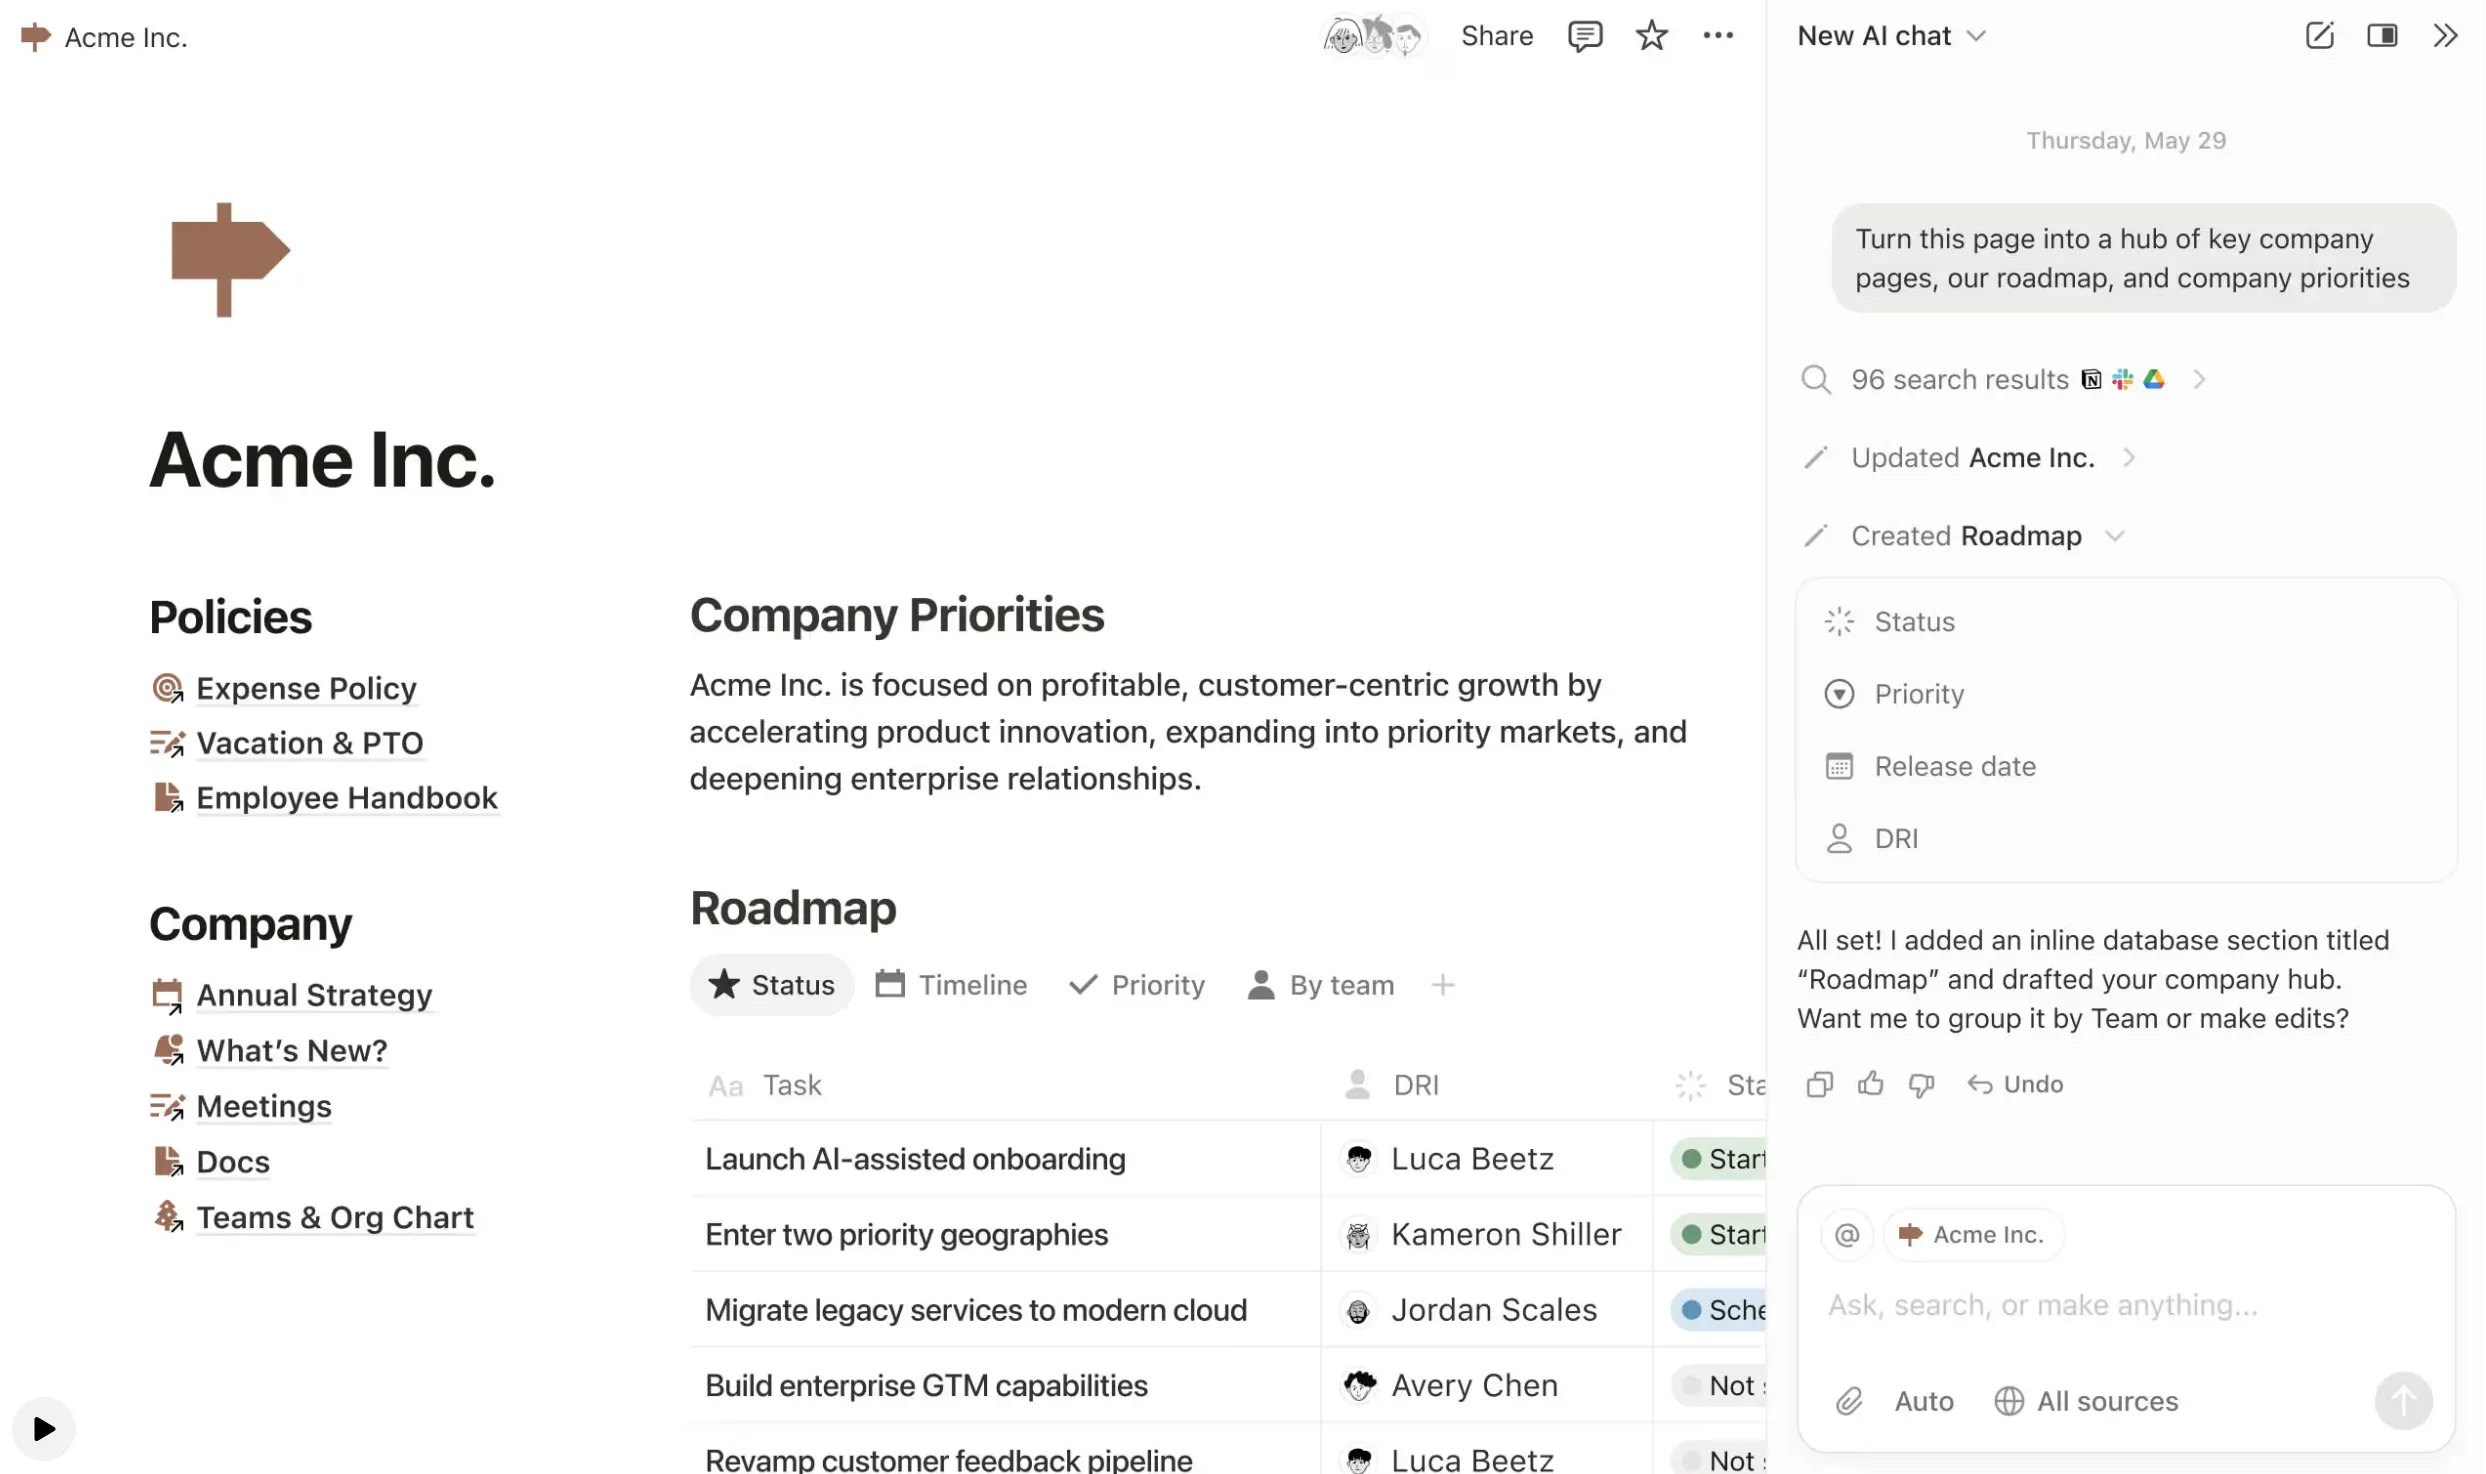This screenshot has width=2486, height=1474.
Task: Open the three-dot page options menu
Action: pyautogui.click(x=1717, y=36)
